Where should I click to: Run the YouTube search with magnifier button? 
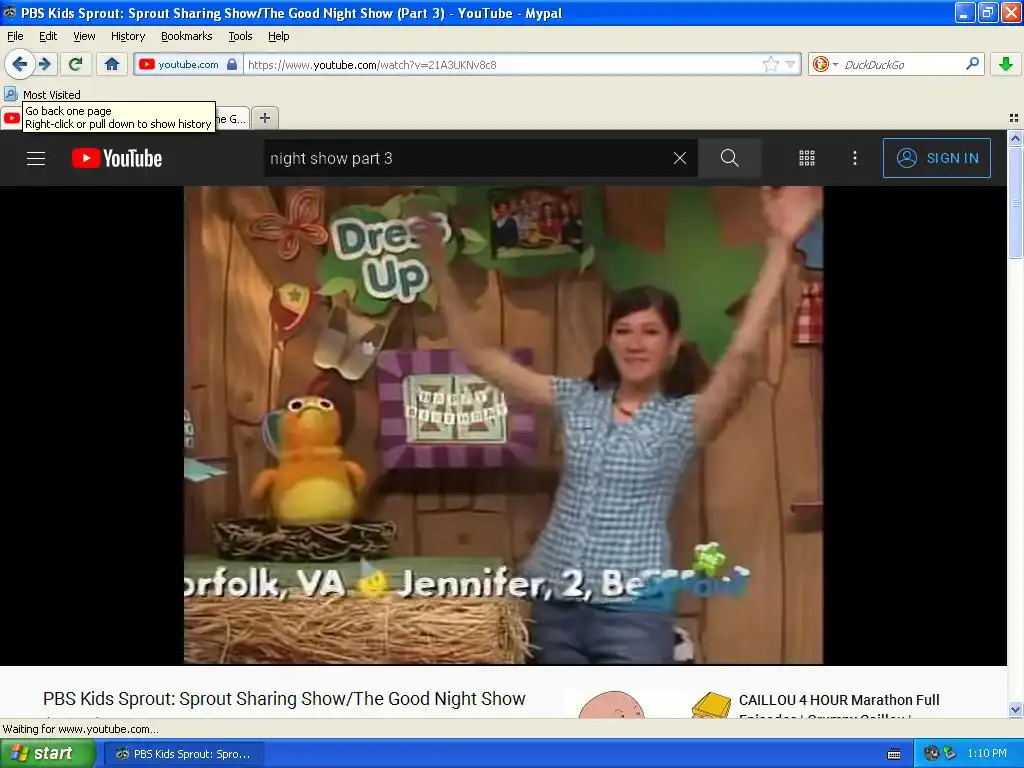(x=729, y=158)
